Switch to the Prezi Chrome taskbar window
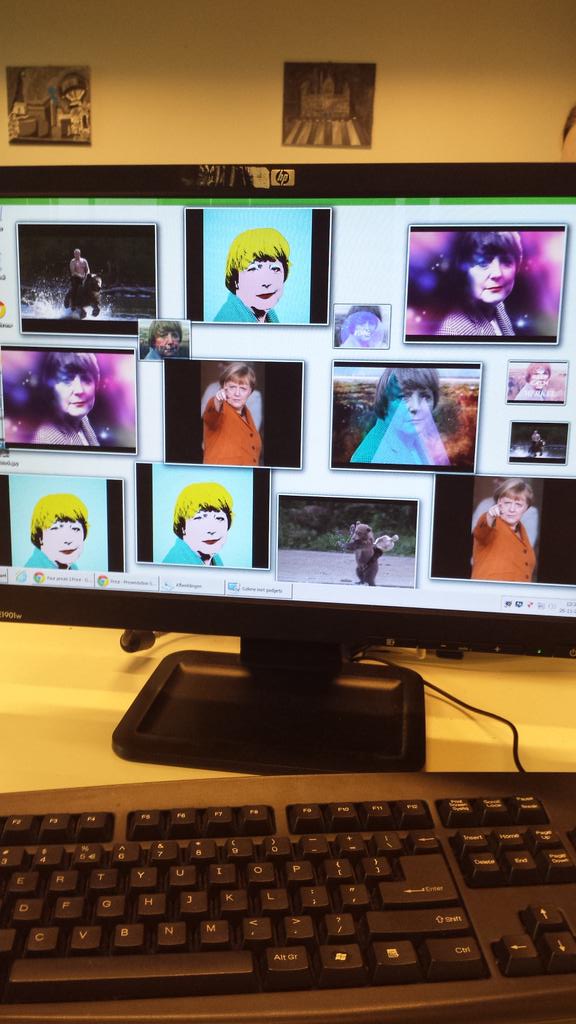The width and height of the screenshot is (576, 1024). tap(127, 581)
